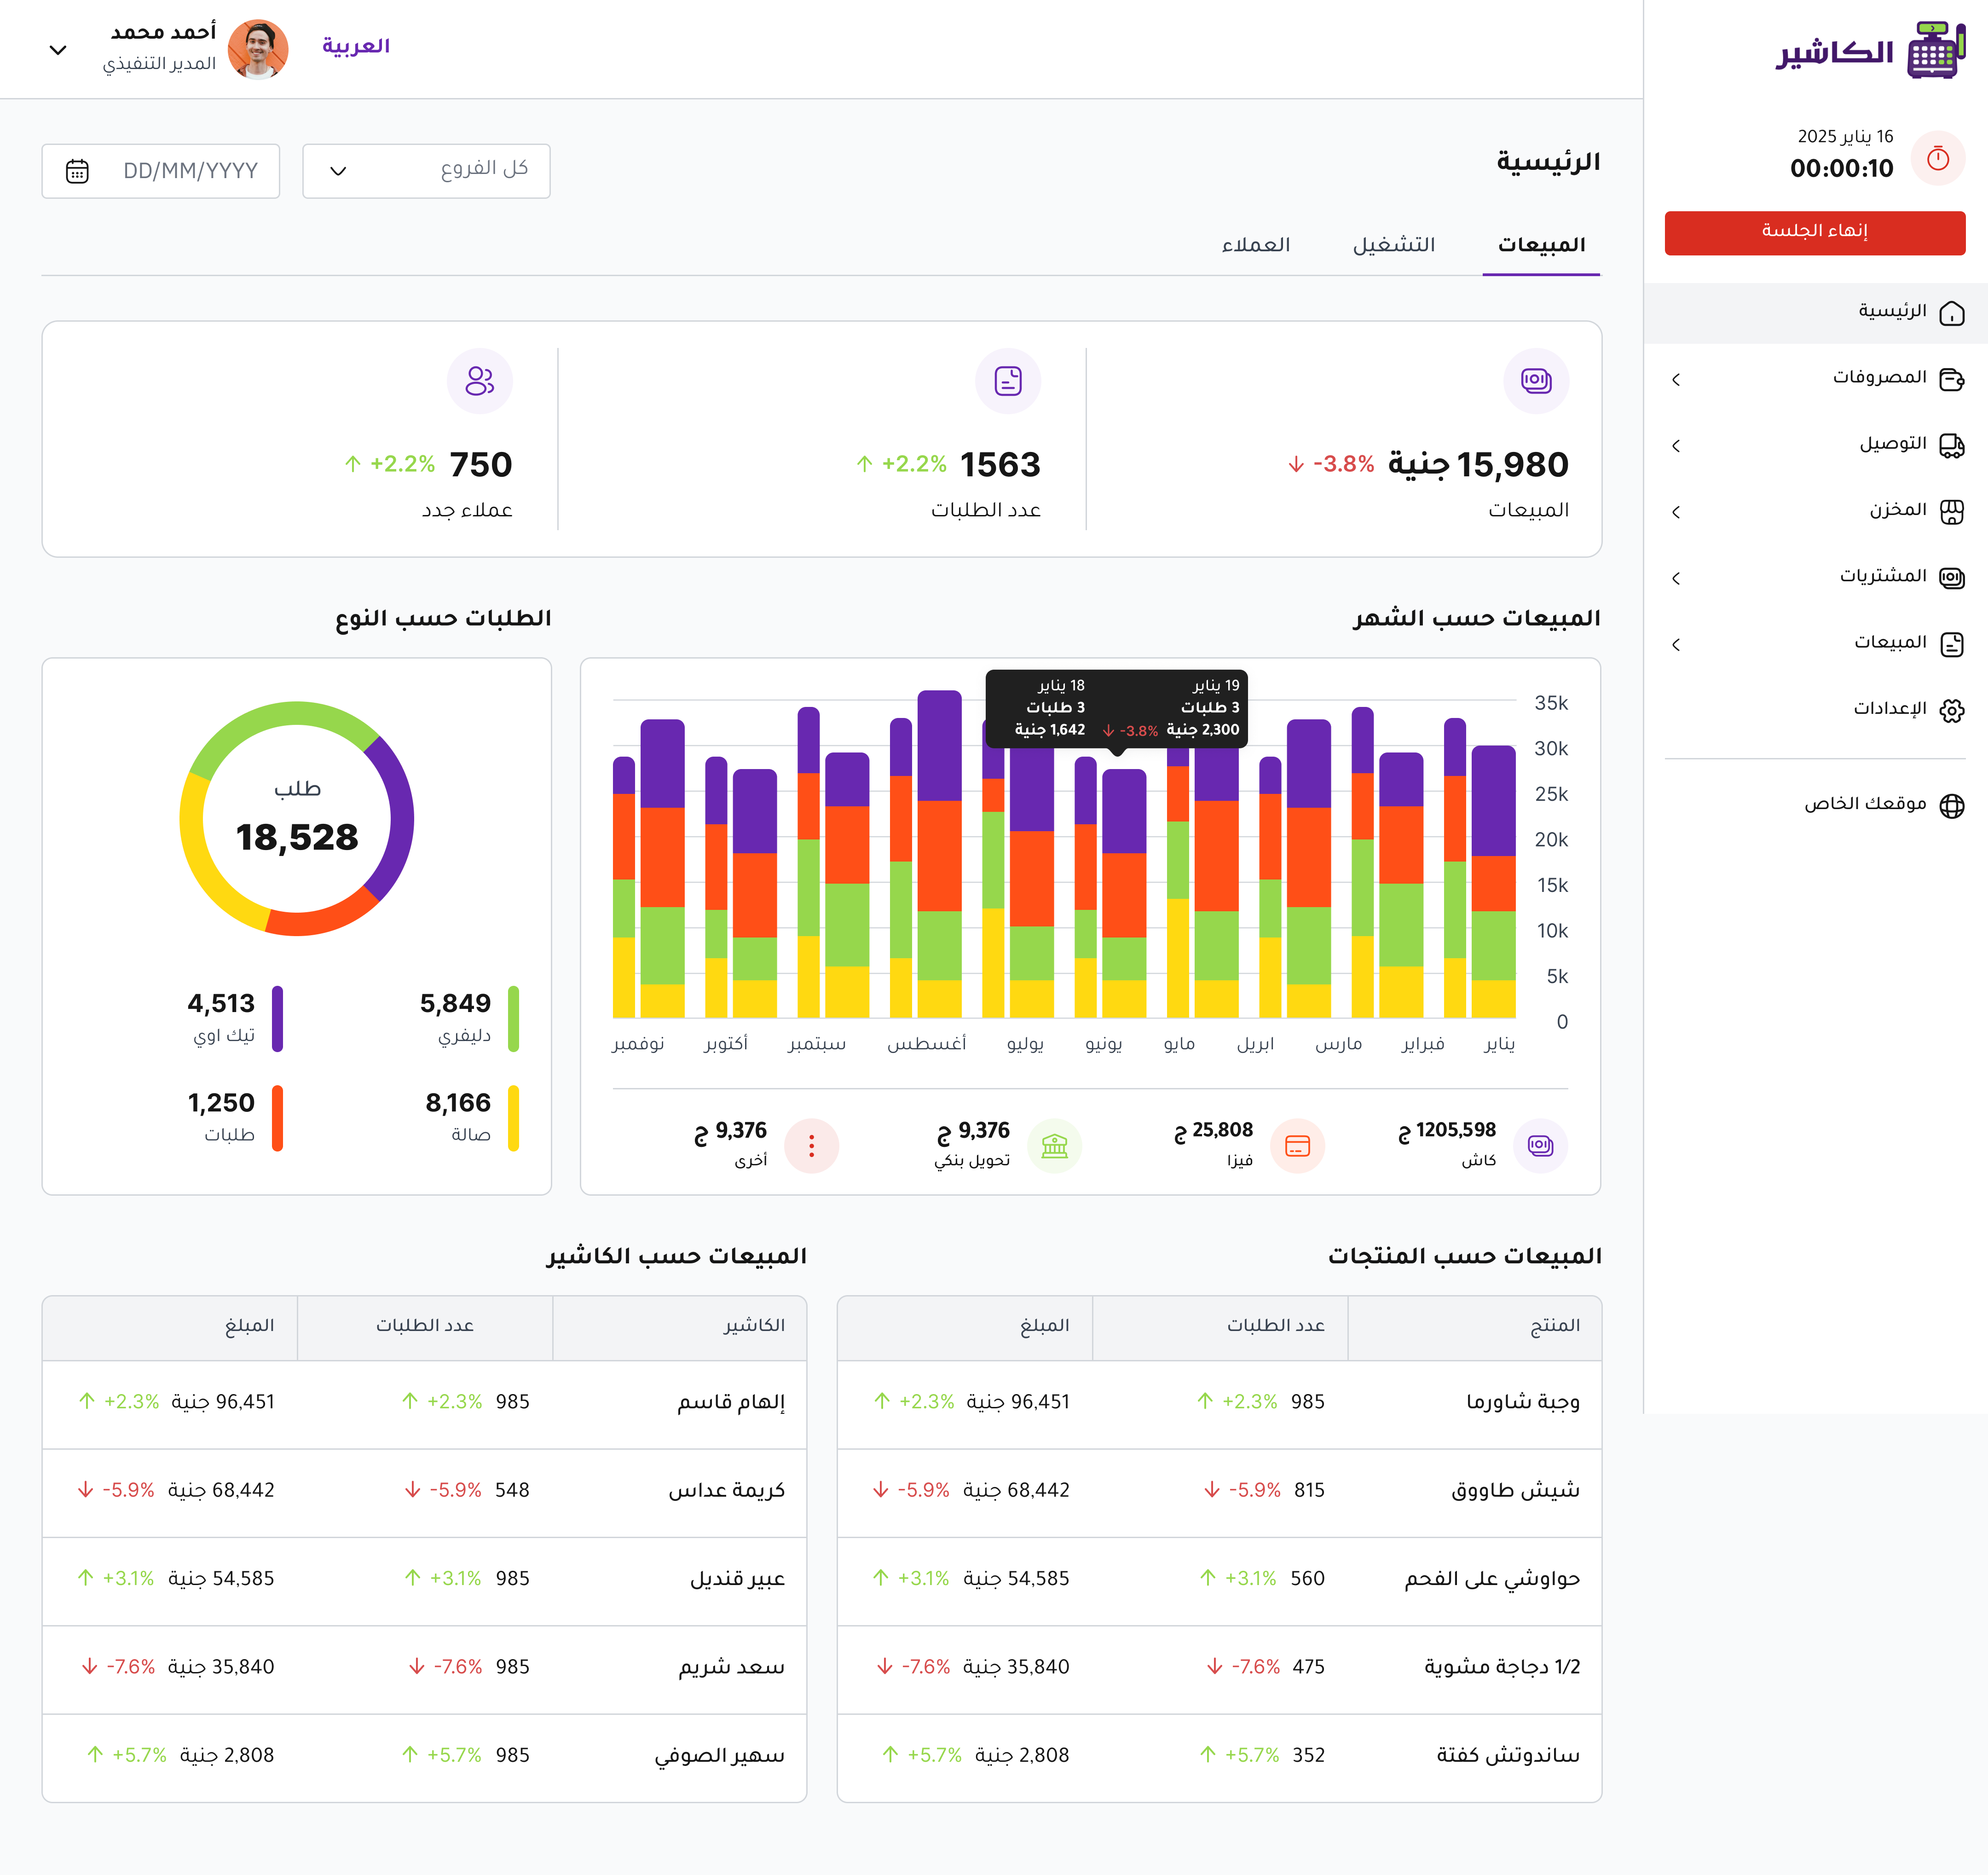Open موقعك الخاص website link in sidebar
Image resolution: width=1988 pixels, height=1875 pixels.
click(1865, 804)
